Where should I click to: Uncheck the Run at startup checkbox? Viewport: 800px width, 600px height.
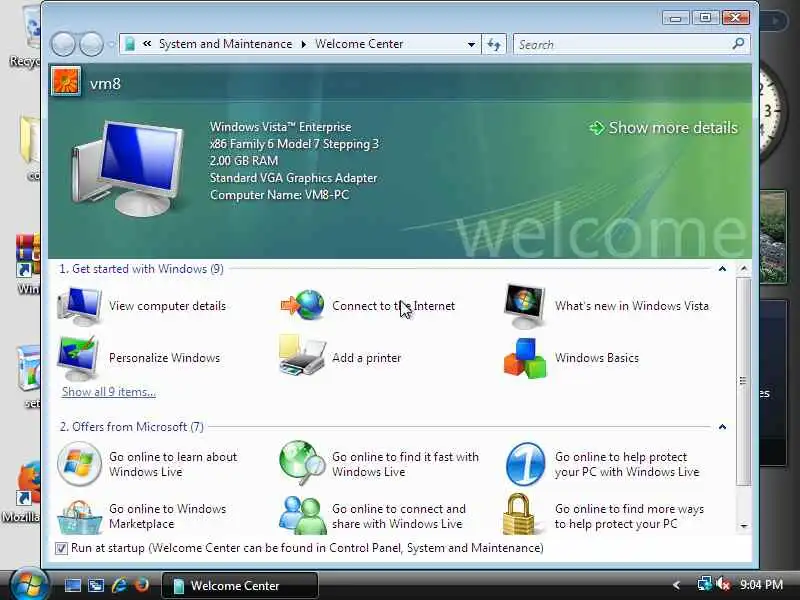tap(61, 548)
